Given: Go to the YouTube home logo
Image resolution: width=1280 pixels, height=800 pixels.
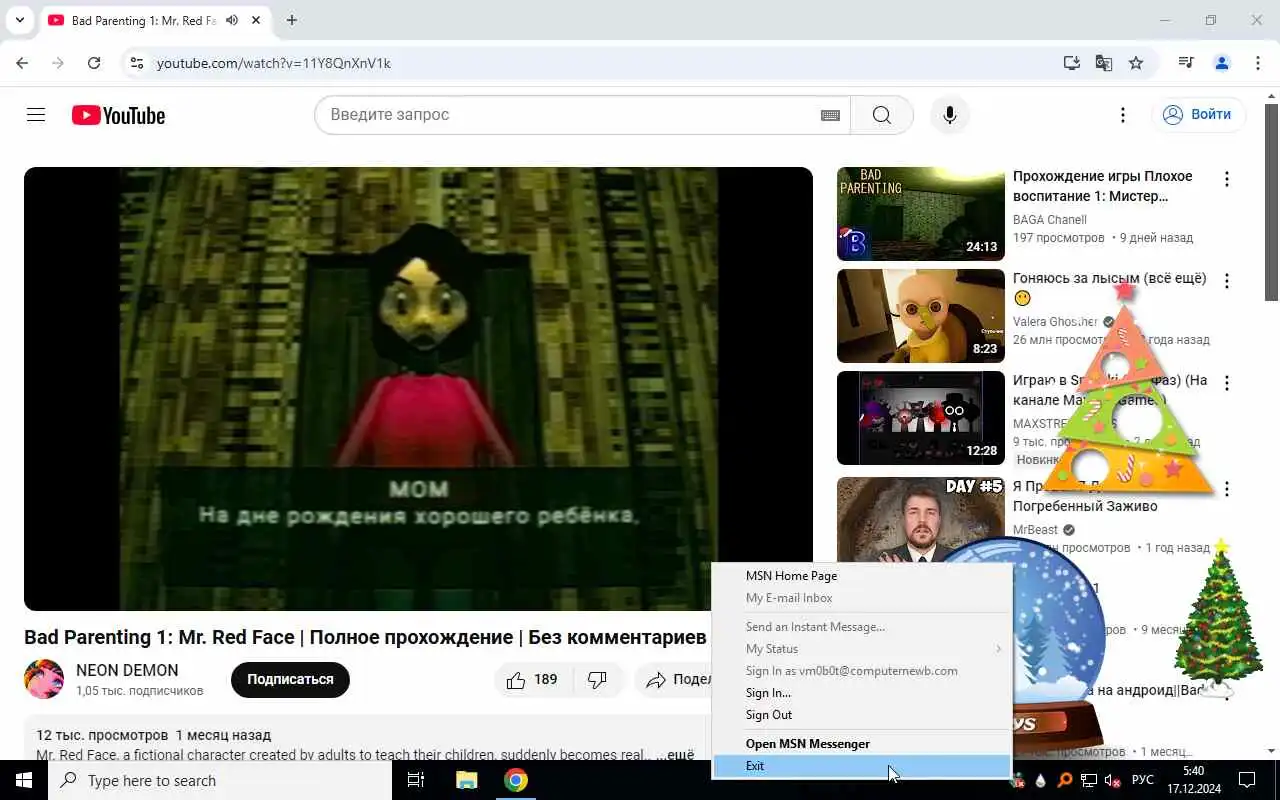Looking at the screenshot, I should [x=118, y=115].
